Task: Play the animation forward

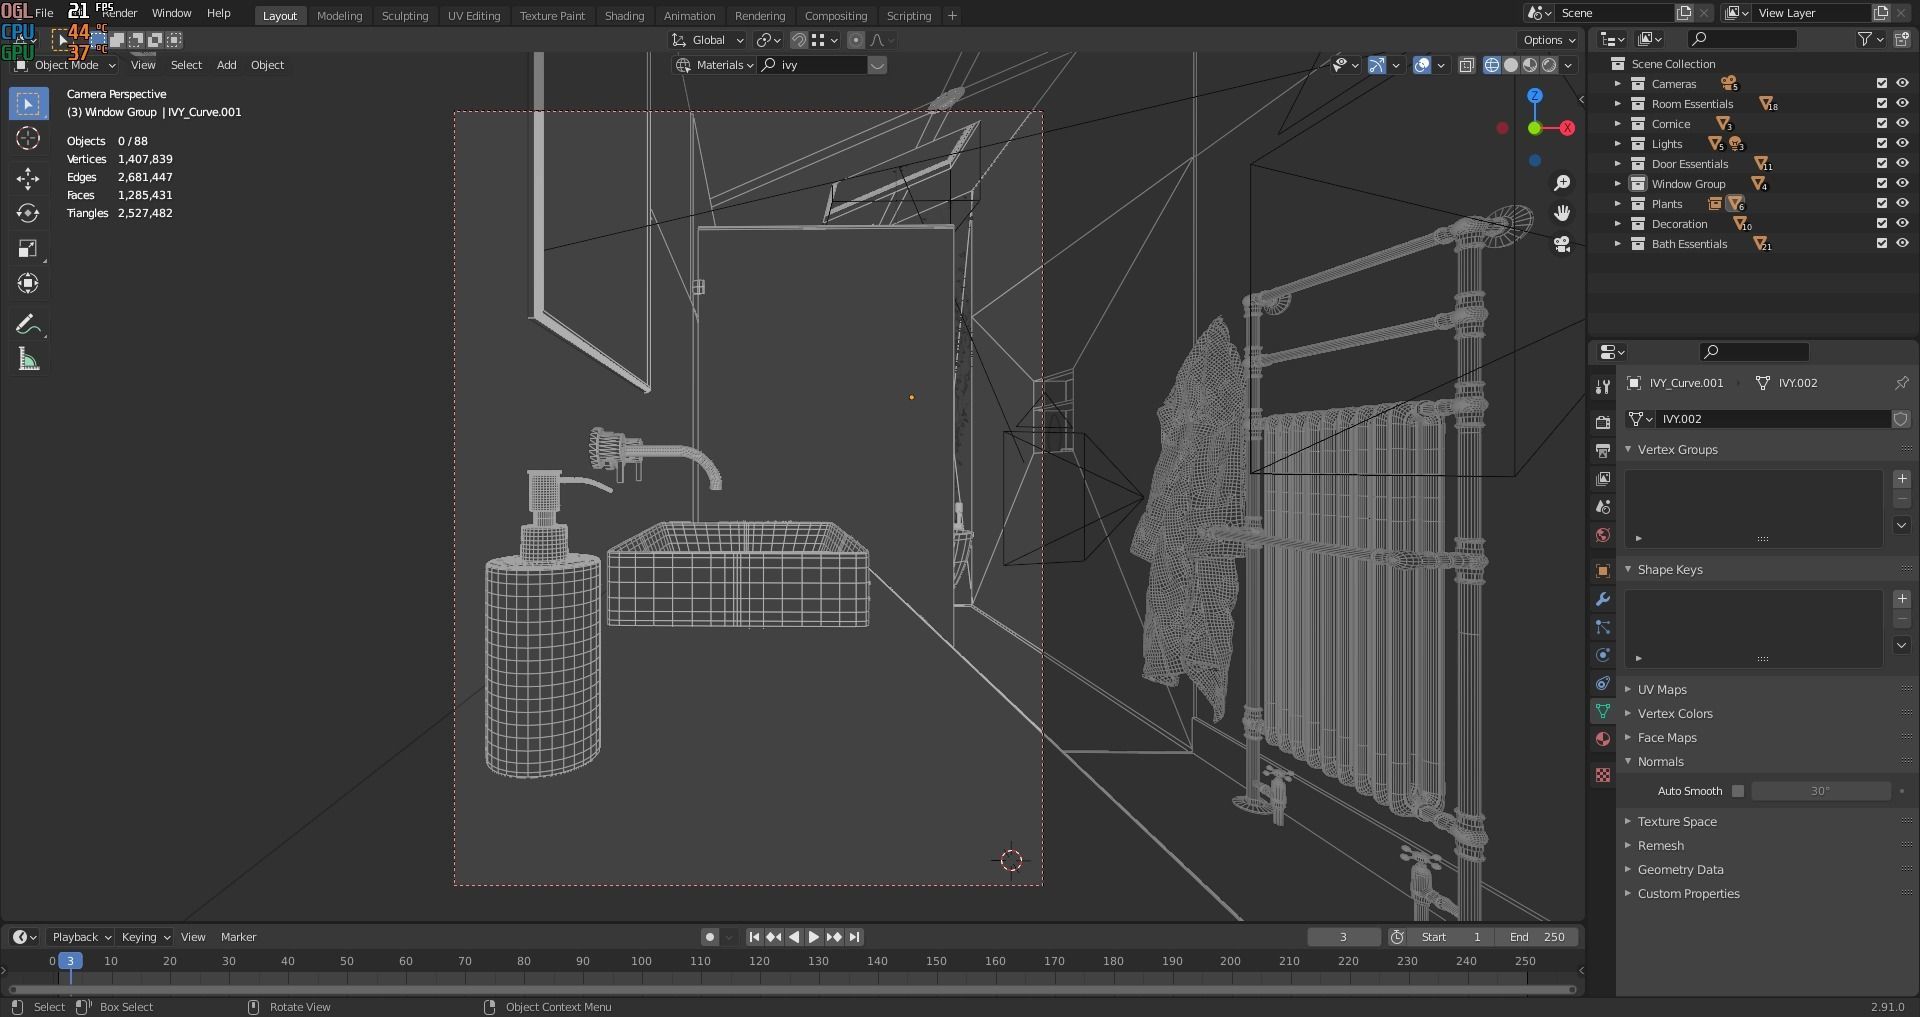Action: pos(814,937)
